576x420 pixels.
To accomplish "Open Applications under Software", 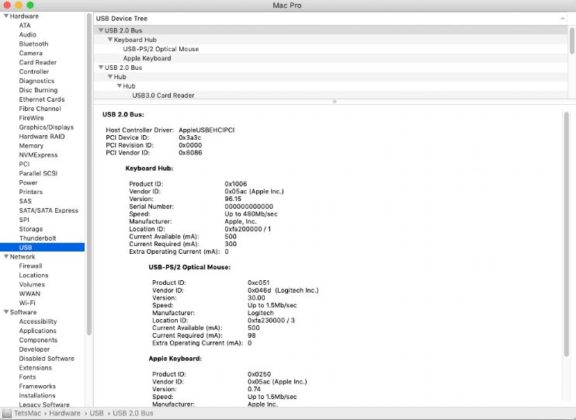I will pos(37,331).
